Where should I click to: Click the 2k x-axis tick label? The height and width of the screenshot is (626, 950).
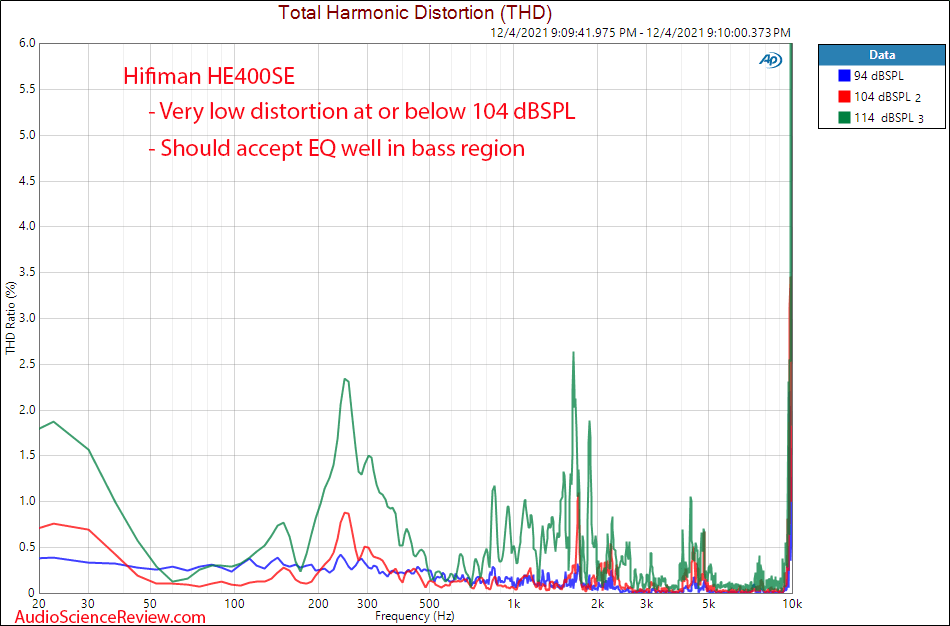pos(597,604)
